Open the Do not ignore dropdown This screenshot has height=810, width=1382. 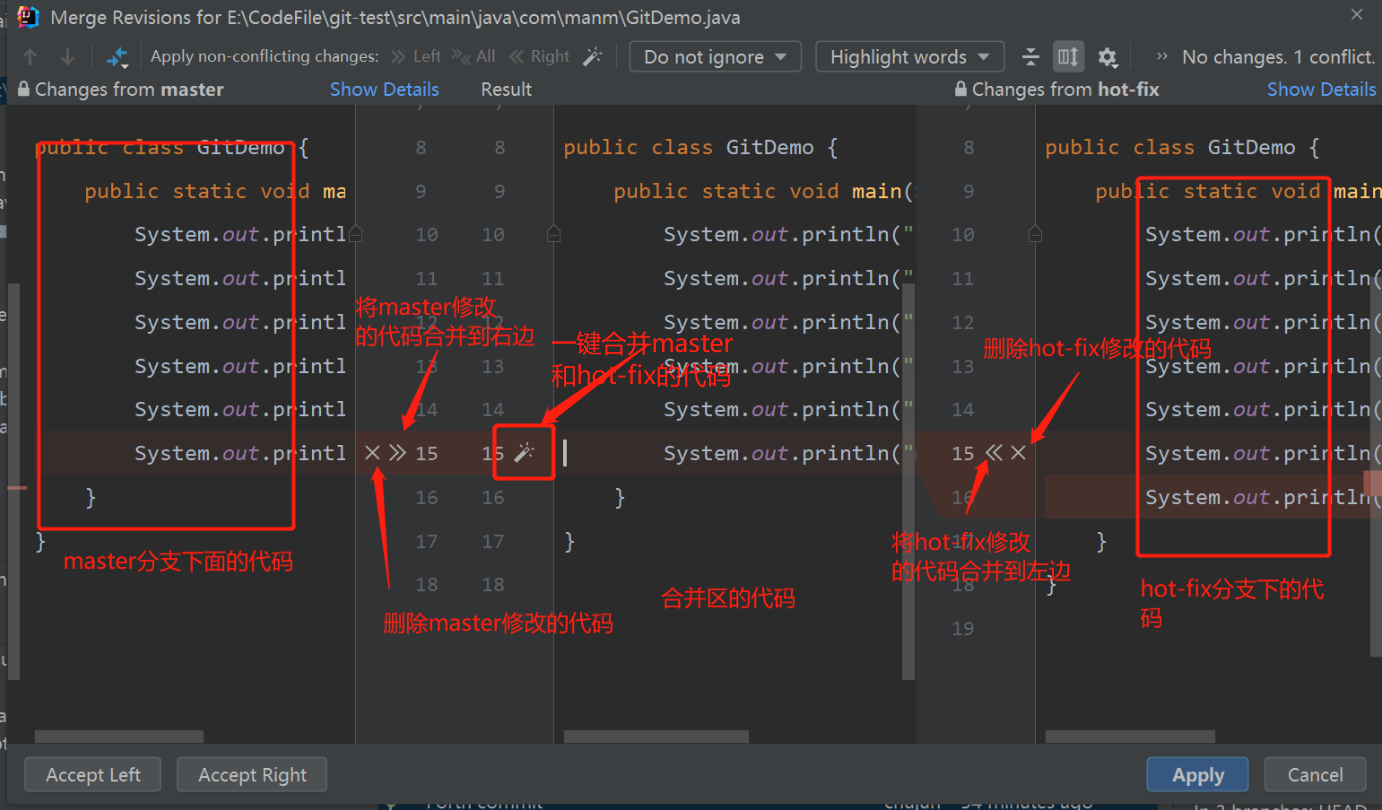click(715, 57)
